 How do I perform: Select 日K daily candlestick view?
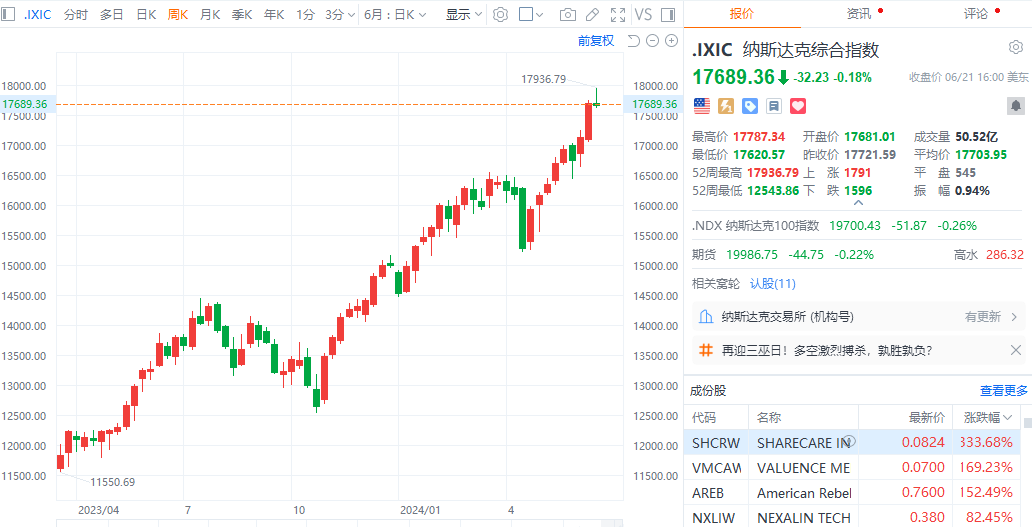146,14
